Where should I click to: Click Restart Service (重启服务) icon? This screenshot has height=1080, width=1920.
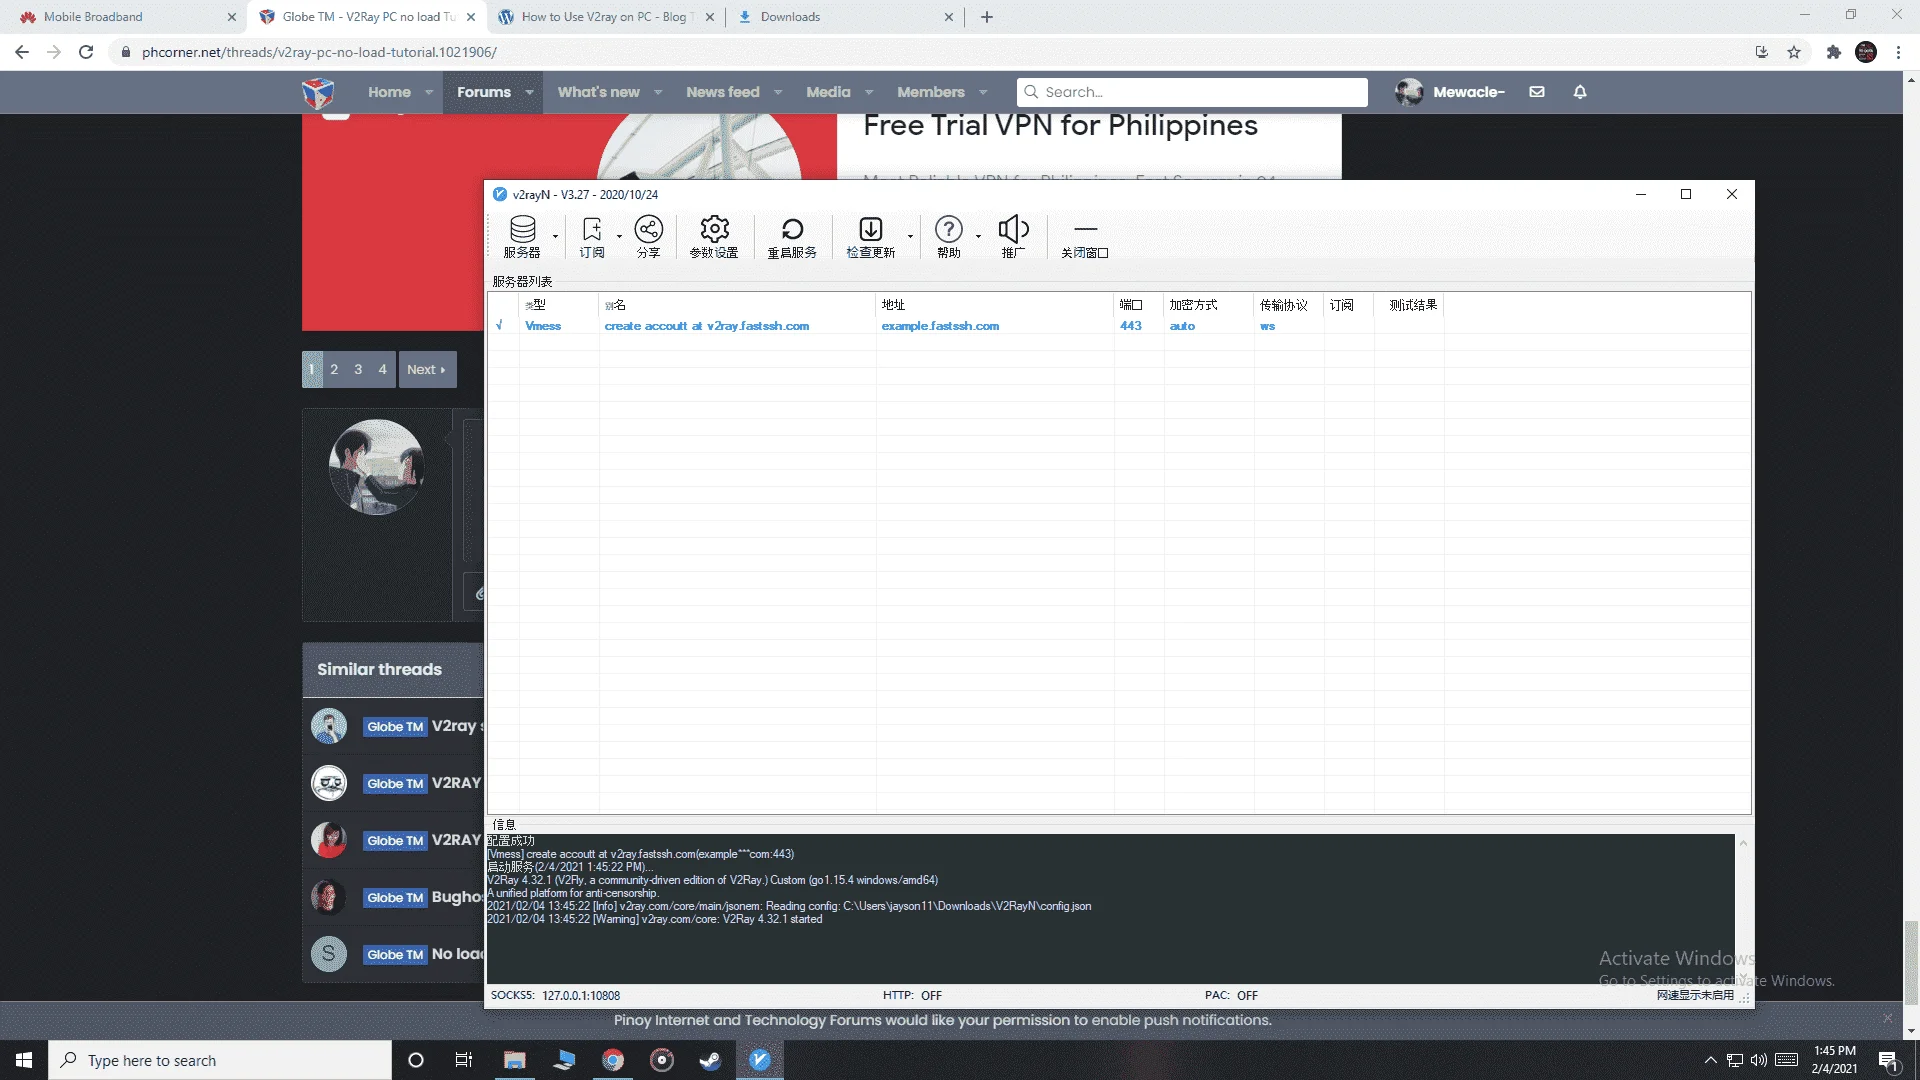click(x=792, y=237)
